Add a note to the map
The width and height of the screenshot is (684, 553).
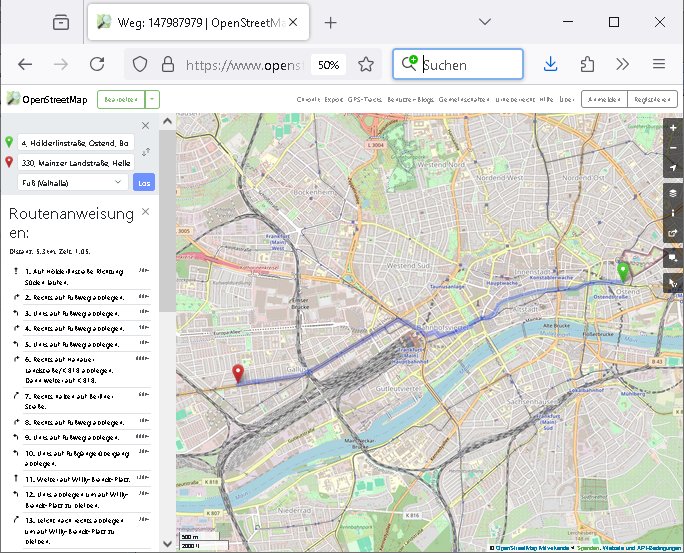[673, 258]
